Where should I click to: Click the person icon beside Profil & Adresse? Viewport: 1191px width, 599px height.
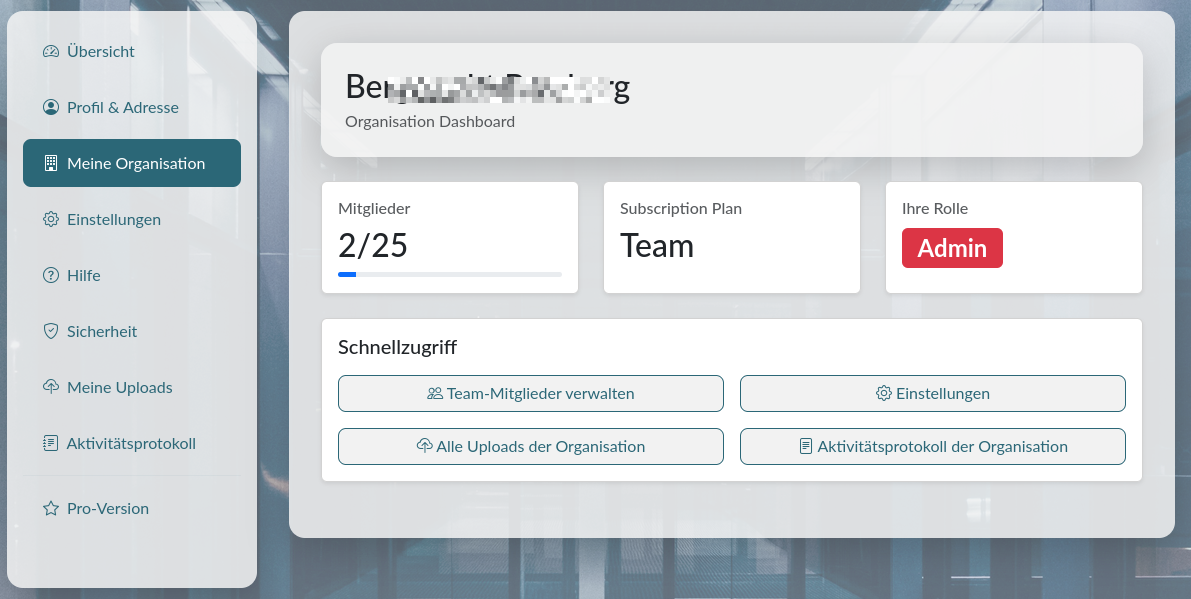pyautogui.click(x=51, y=107)
